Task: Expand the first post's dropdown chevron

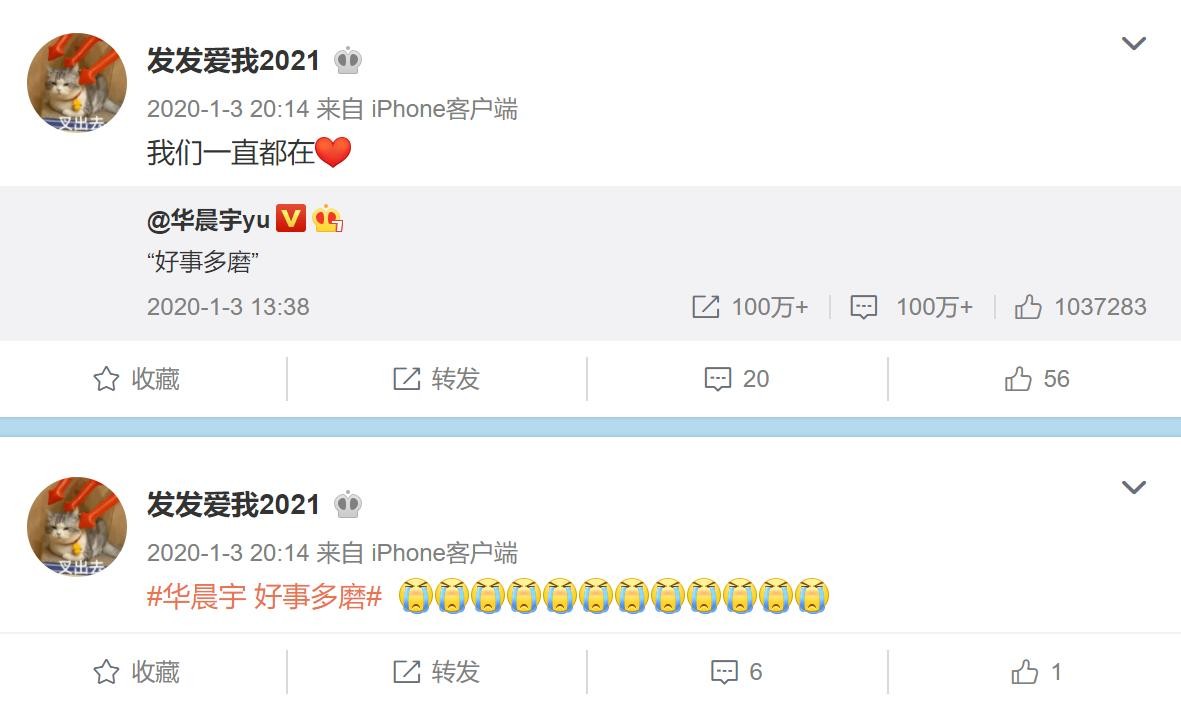Action: pos(1134,43)
